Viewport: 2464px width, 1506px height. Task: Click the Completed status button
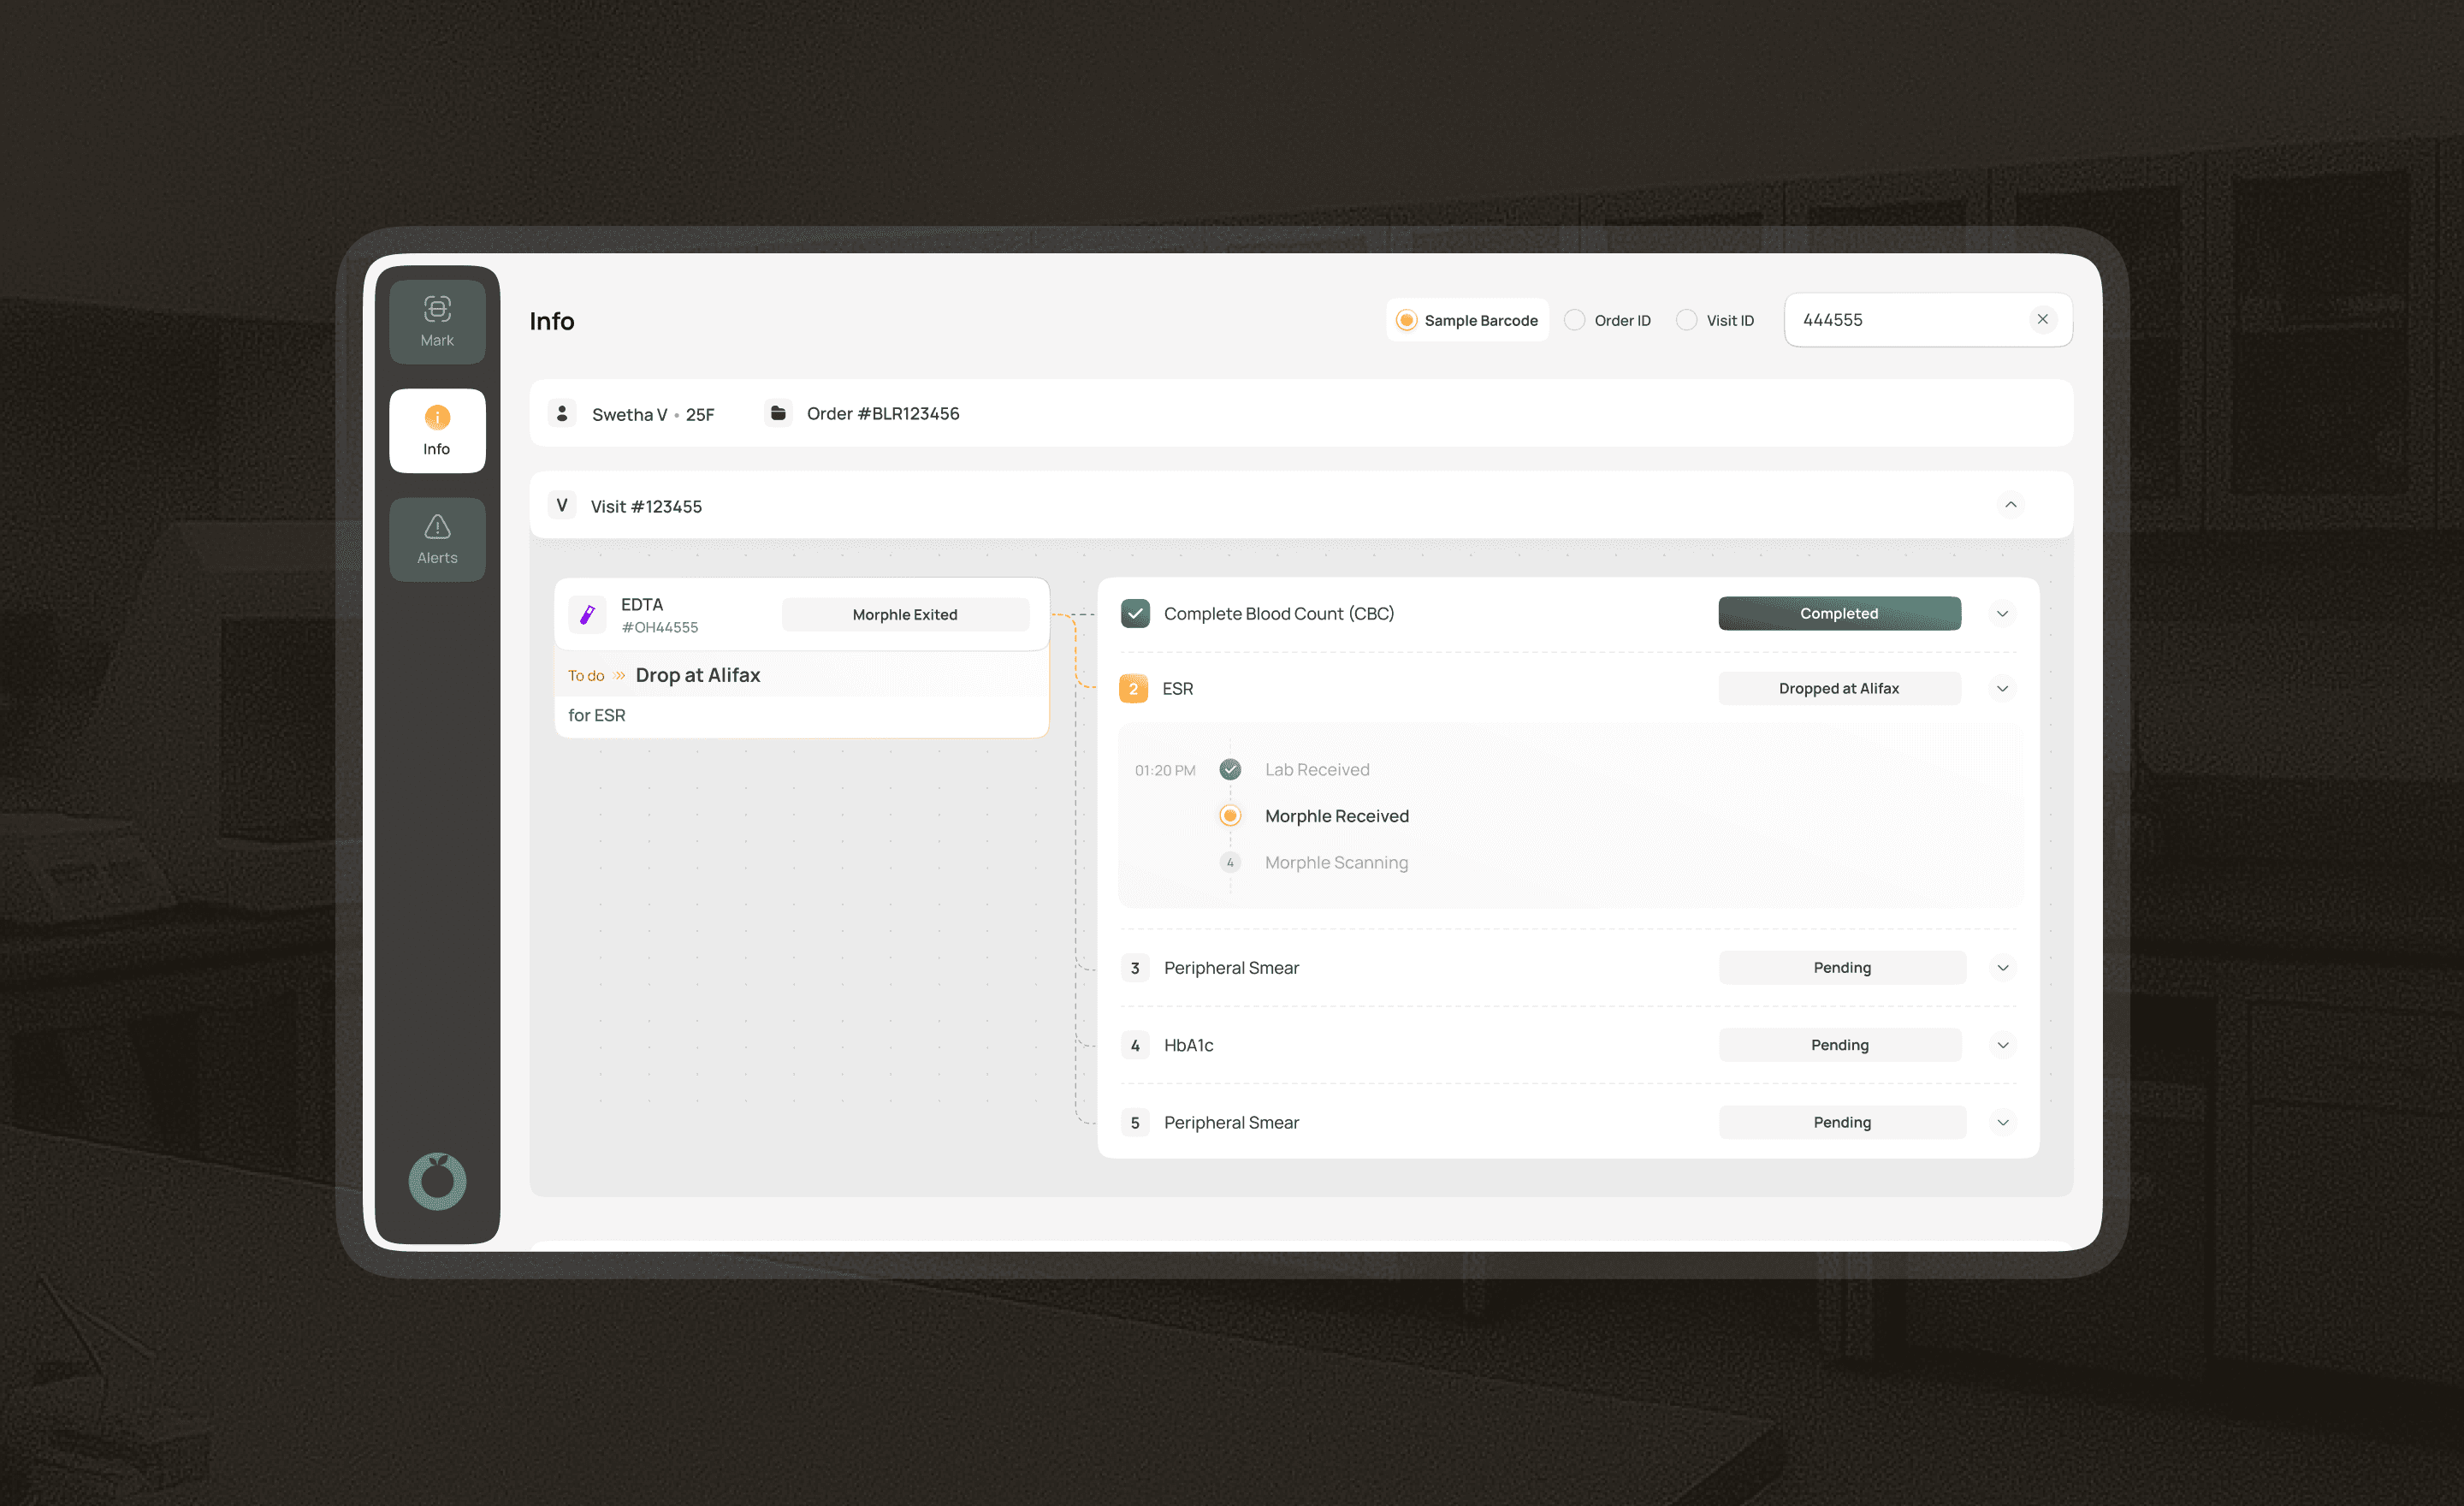(x=1838, y=613)
